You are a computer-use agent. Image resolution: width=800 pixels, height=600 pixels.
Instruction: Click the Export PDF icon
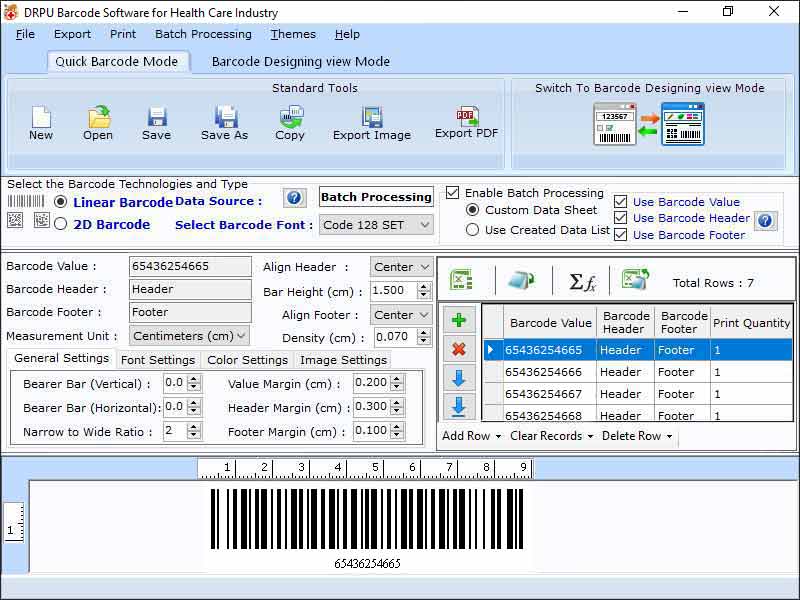(x=467, y=116)
